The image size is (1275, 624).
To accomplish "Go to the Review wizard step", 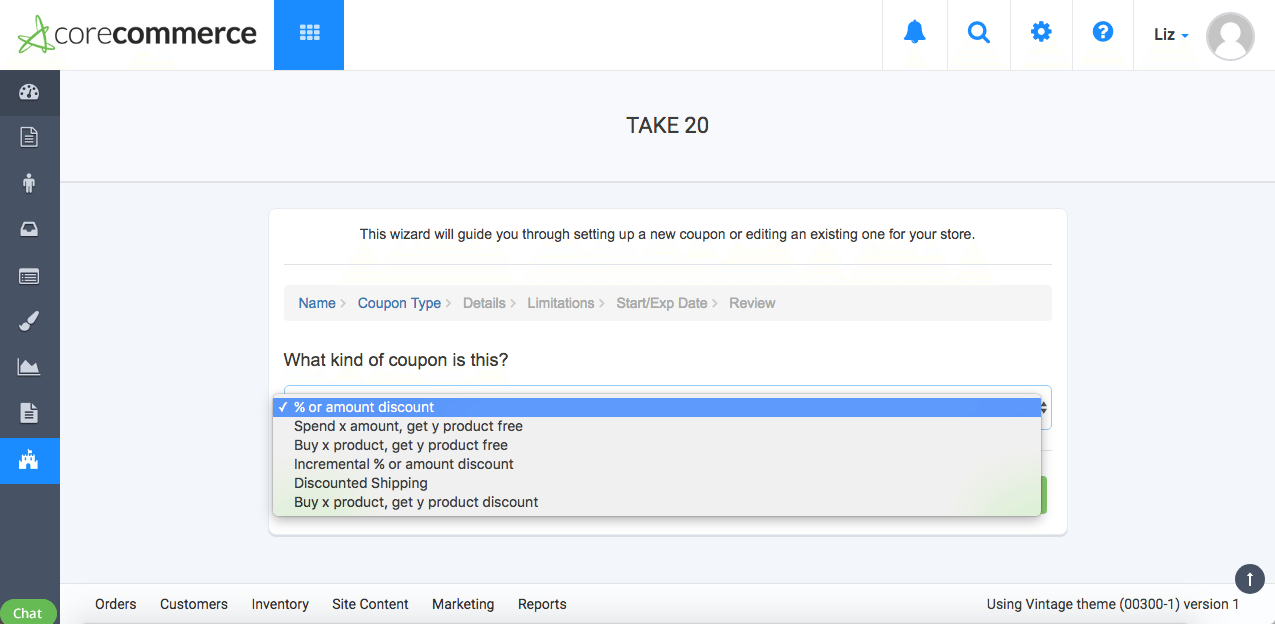I will point(752,303).
